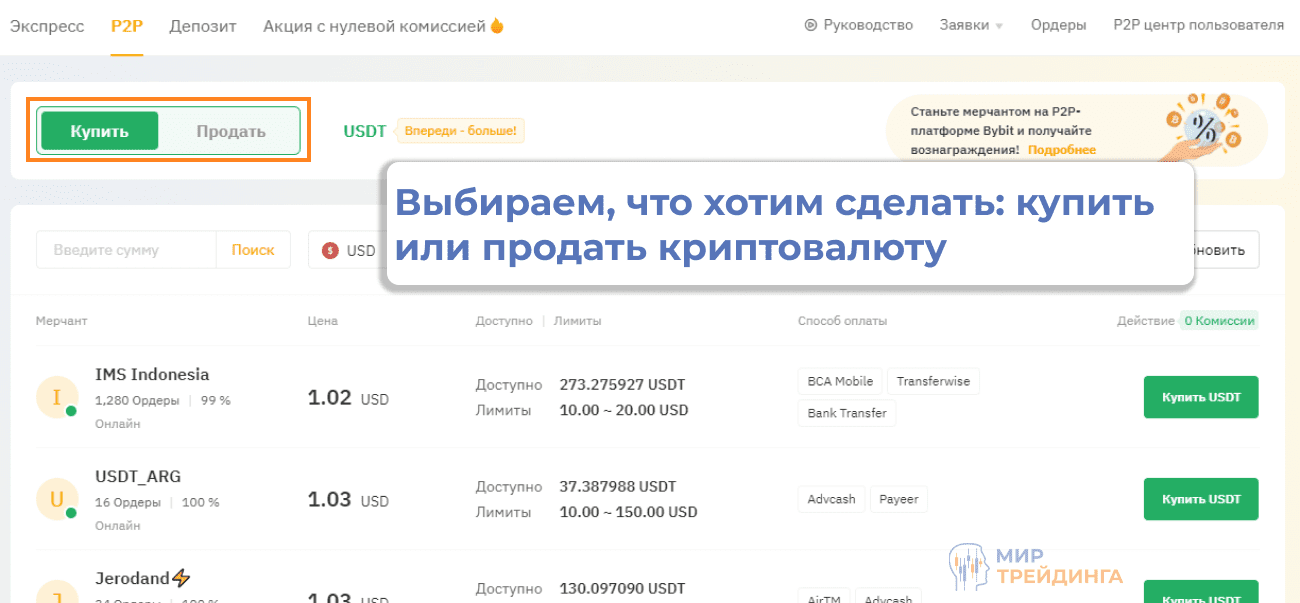Switch to Купить mode
This screenshot has height=603, width=1300.
click(x=99, y=130)
